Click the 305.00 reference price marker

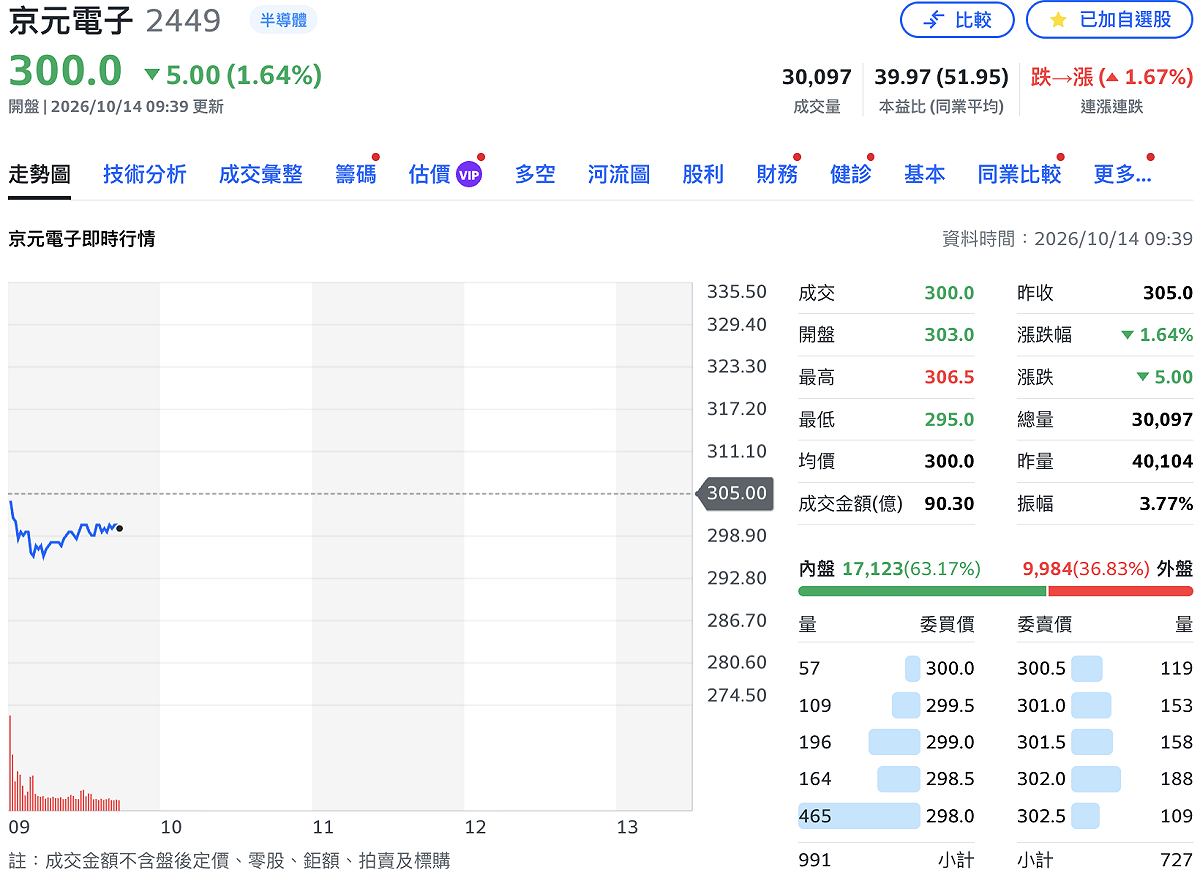pyautogui.click(x=734, y=493)
